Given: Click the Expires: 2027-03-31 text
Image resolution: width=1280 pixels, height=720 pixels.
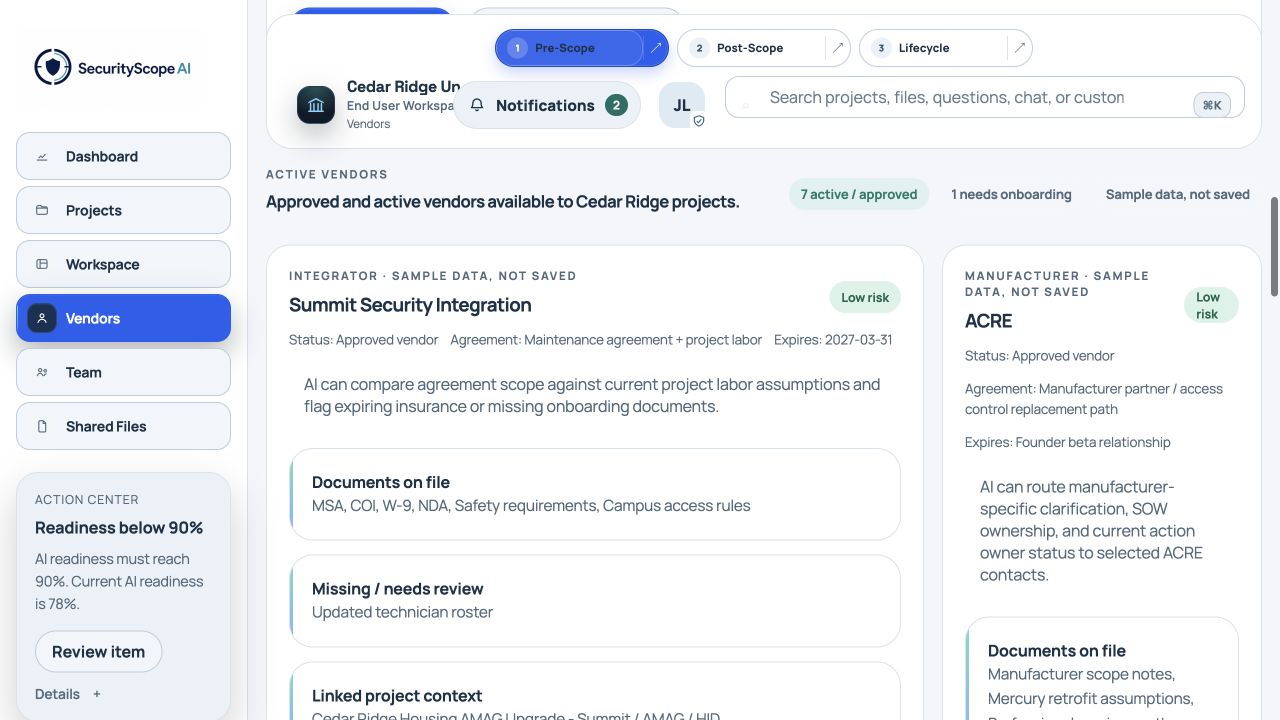Looking at the screenshot, I should coord(833,340).
